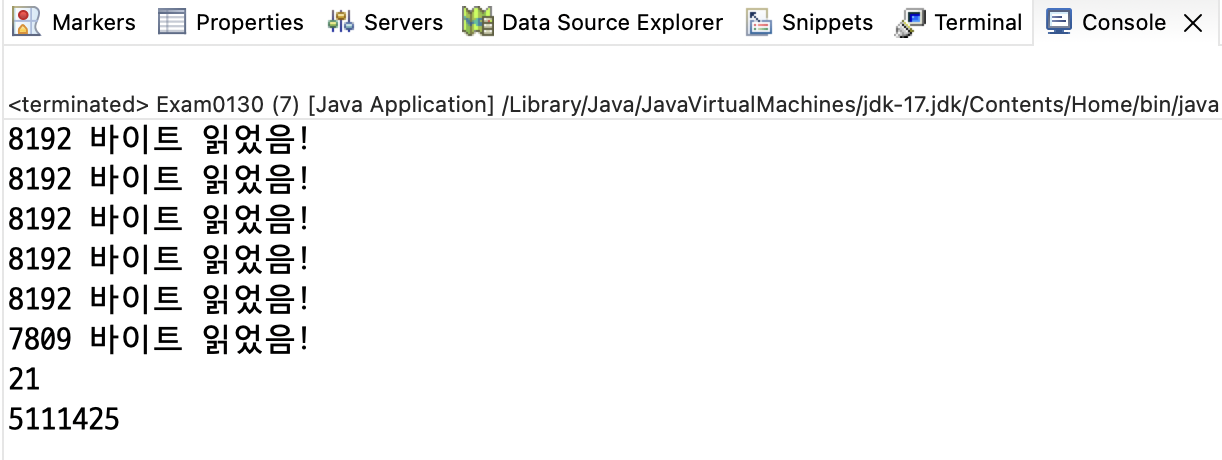The width and height of the screenshot is (1222, 460).
Task: Click the Snippets view icon
Action: (759, 21)
